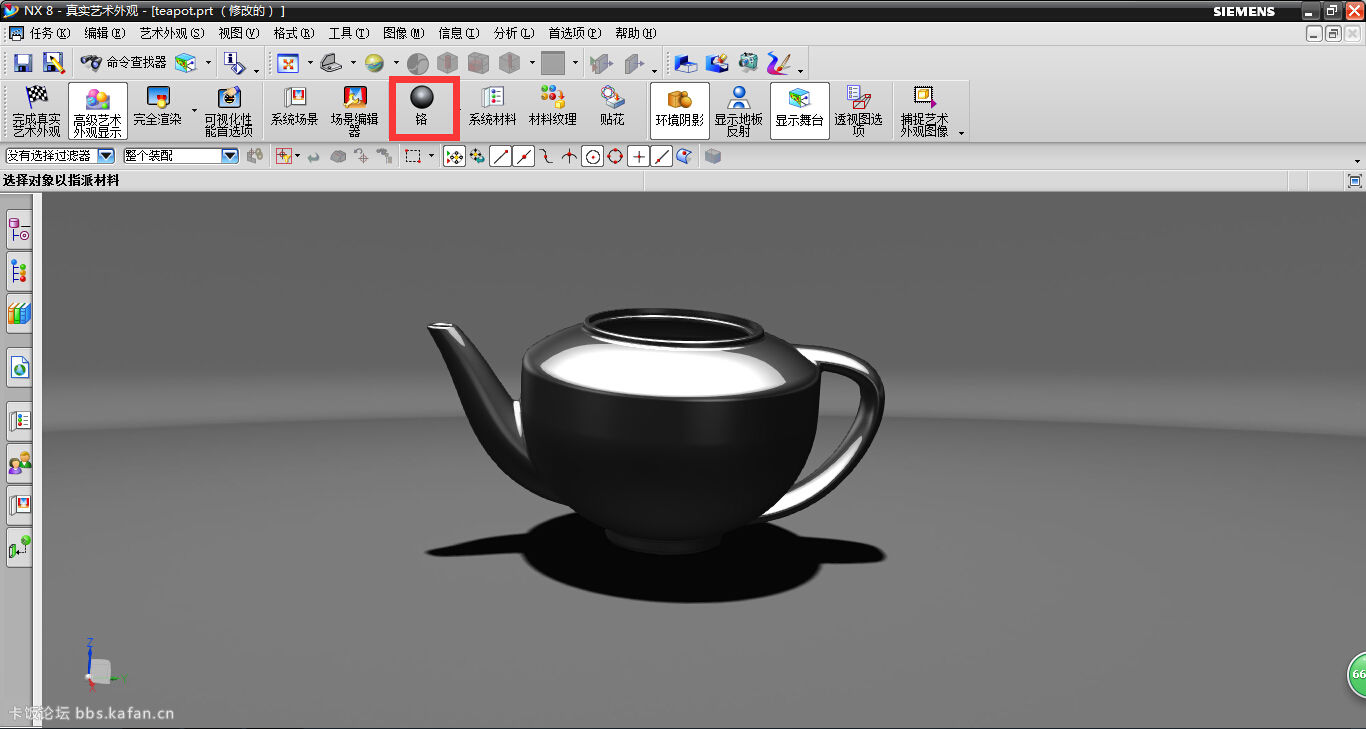Open the 信息 menu
1366x729 pixels.
[x=458, y=33]
